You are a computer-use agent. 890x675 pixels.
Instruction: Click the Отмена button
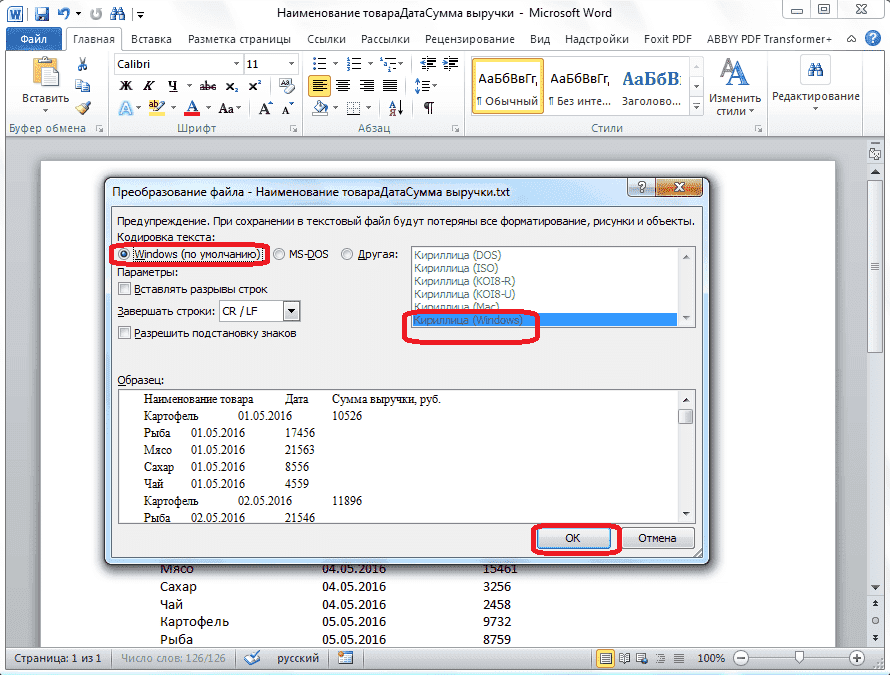click(x=658, y=538)
